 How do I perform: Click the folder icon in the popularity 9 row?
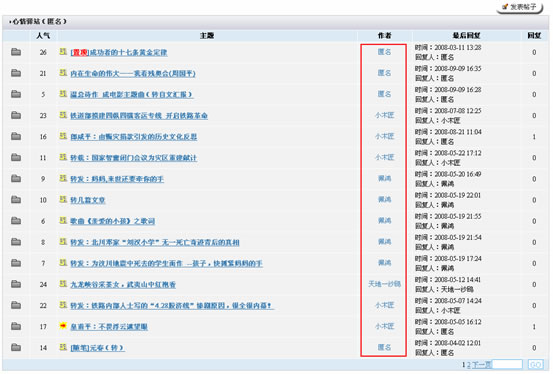tap(16, 179)
